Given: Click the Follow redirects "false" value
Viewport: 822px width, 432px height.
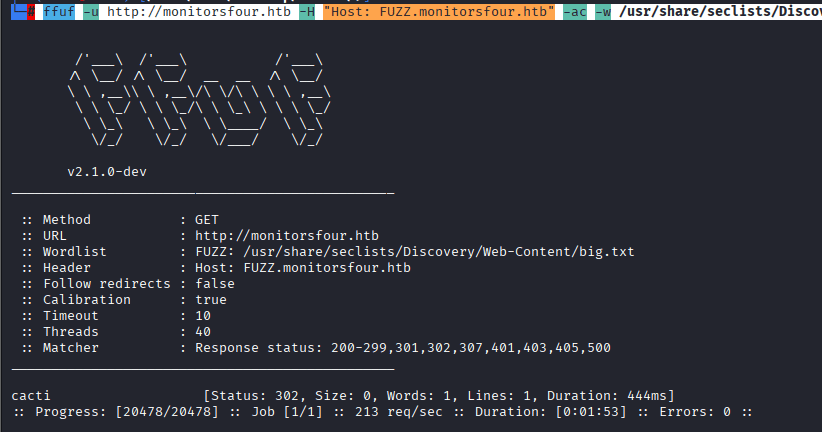Looking at the screenshot, I should (216, 284).
